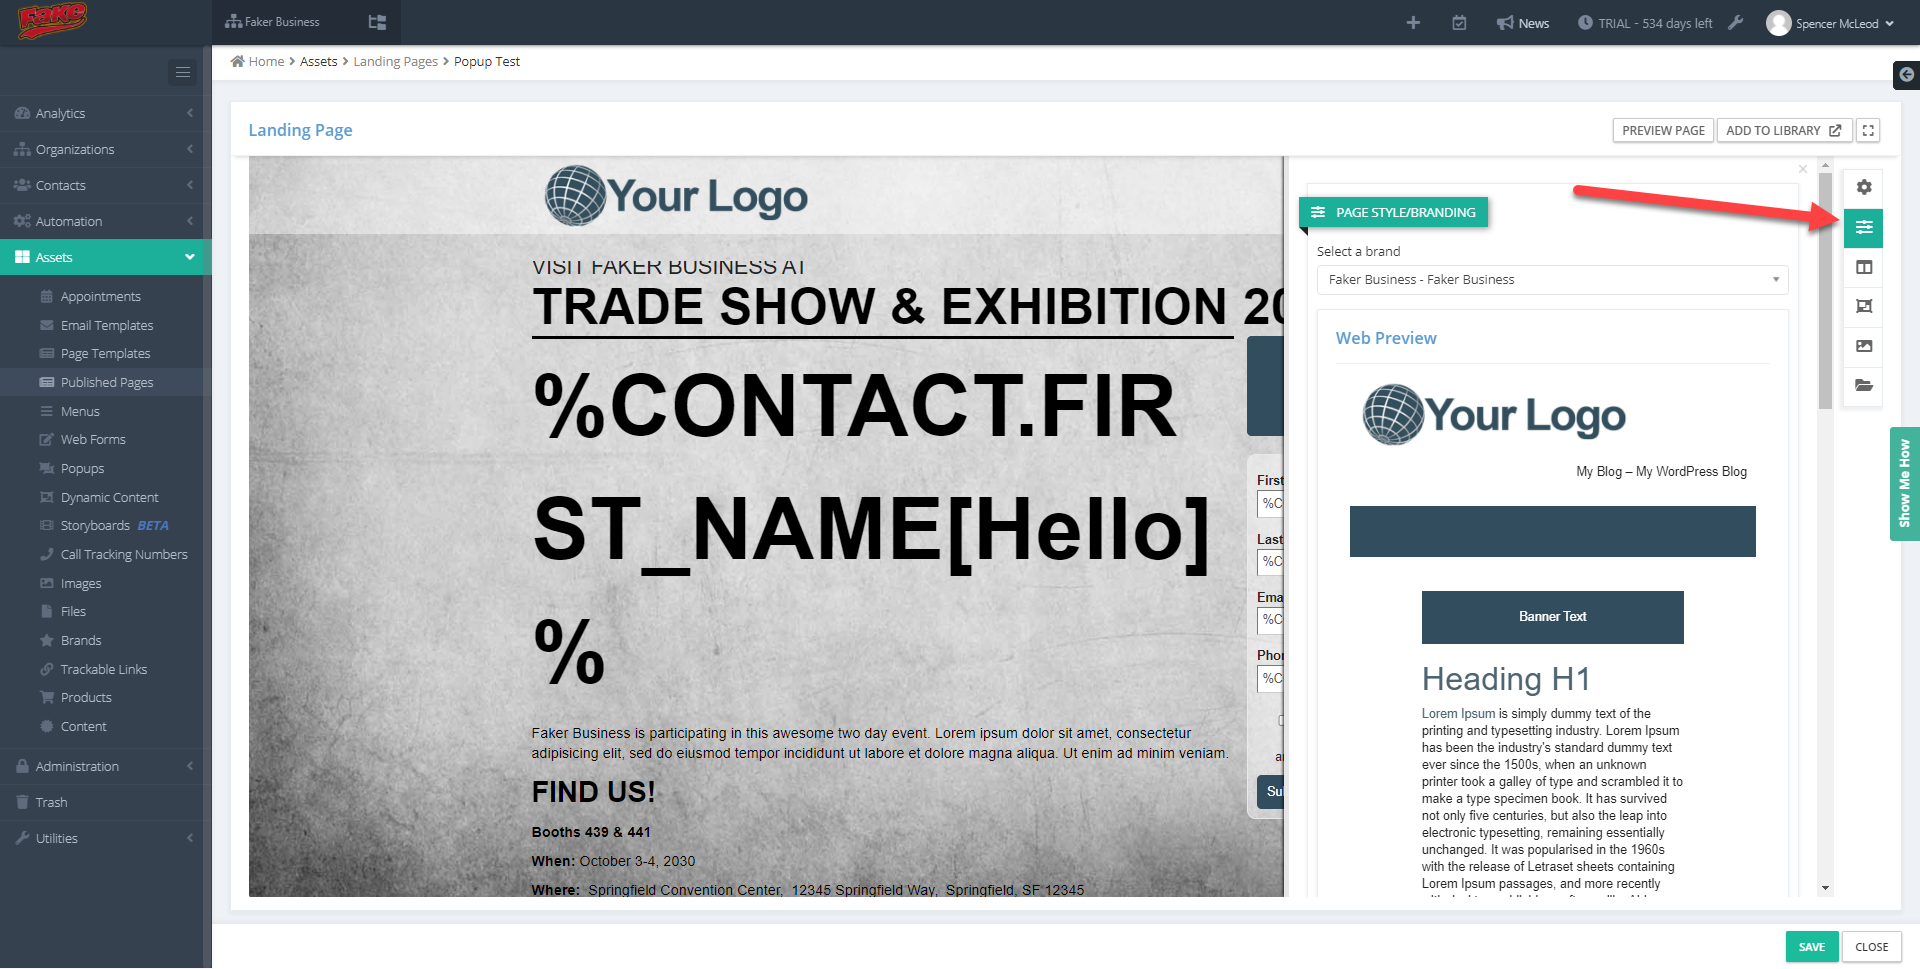Image resolution: width=1920 pixels, height=969 pixels.
Task: Open Trackable Links
Action: coord(101,670)
